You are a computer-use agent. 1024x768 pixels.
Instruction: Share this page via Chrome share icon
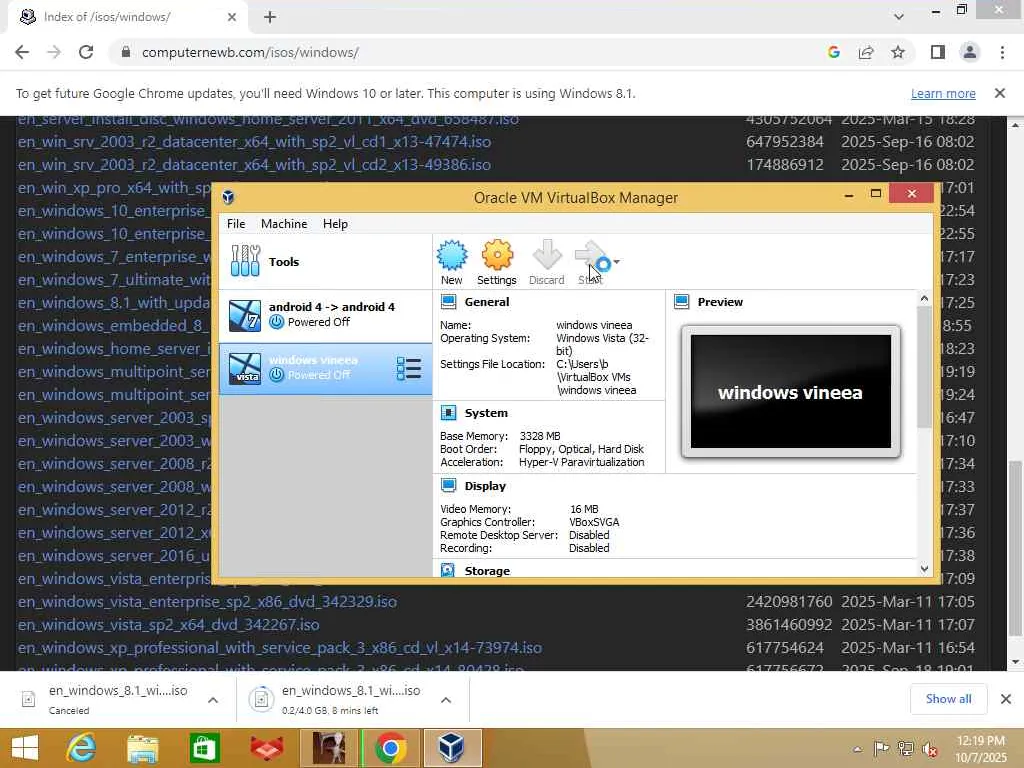pyautogui.click(x=866, y=52)
